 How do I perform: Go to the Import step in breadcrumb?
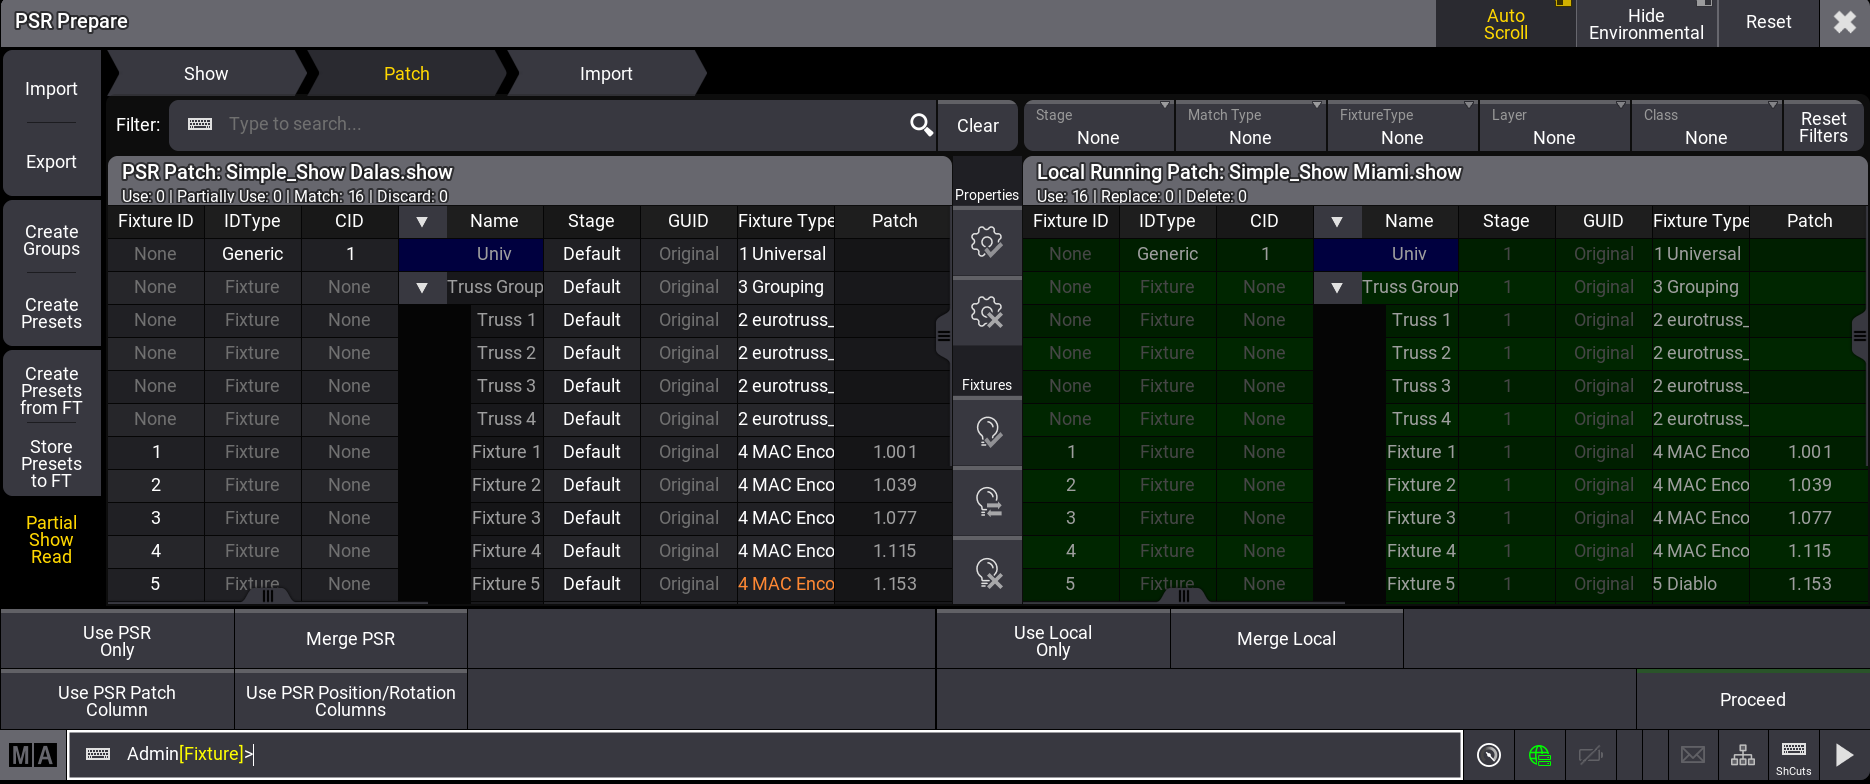(606, 74)
